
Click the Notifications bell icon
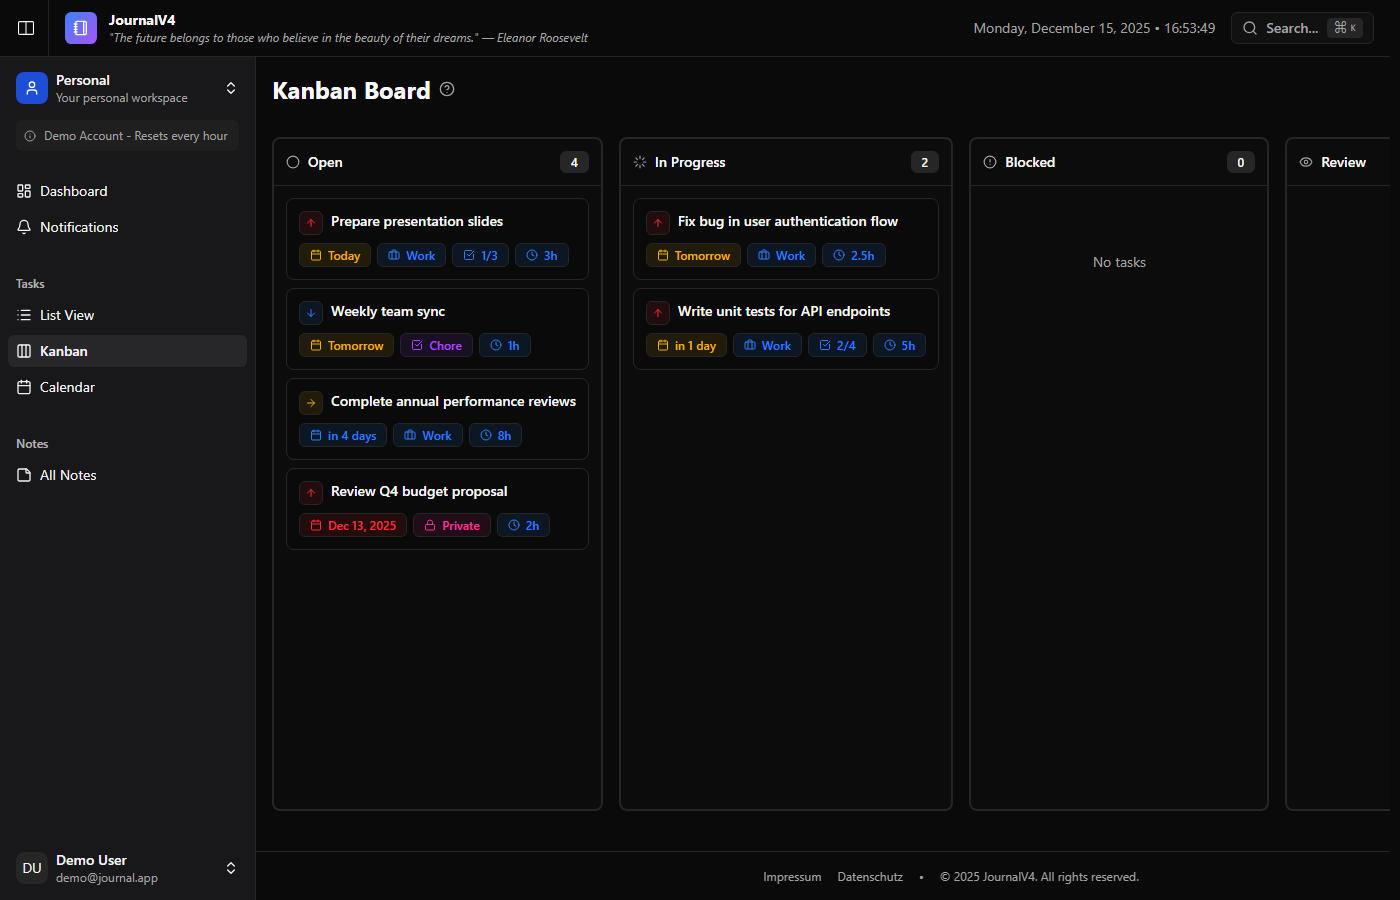click(24, 227)
